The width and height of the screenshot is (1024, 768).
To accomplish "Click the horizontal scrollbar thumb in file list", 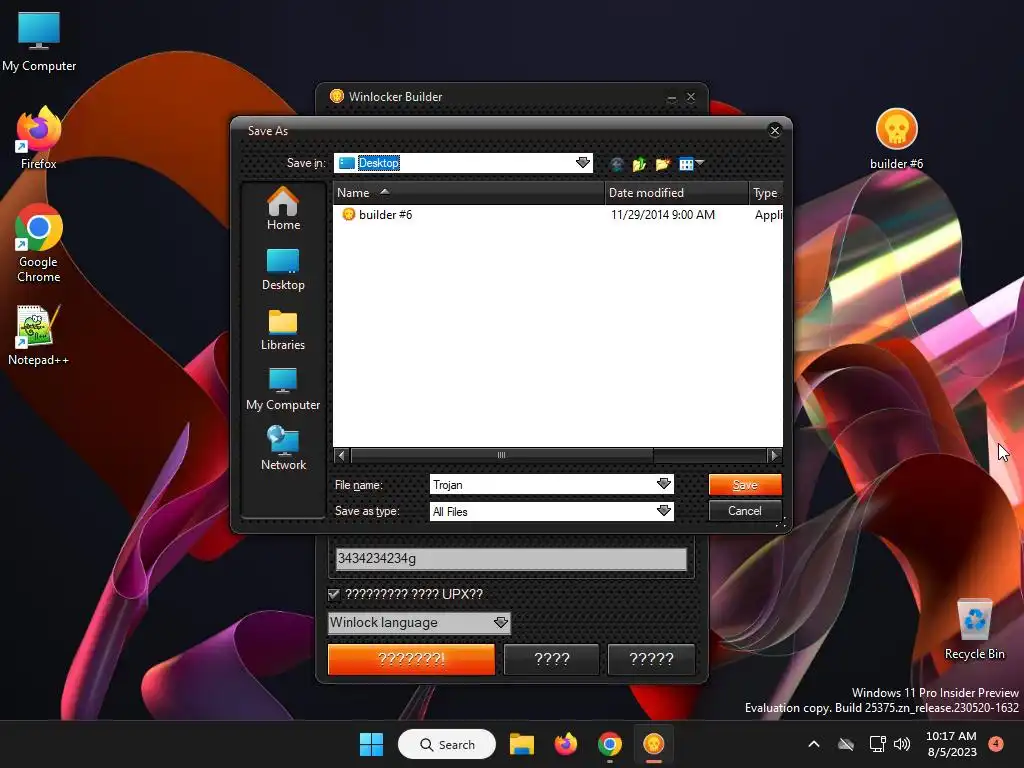I will pos(501,455).
